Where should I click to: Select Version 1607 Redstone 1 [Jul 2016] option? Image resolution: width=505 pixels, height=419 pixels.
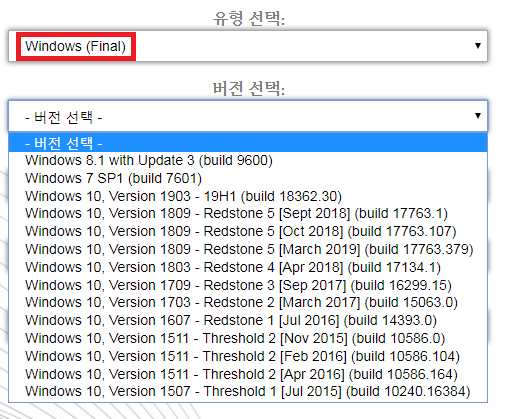tap(248, 320)
